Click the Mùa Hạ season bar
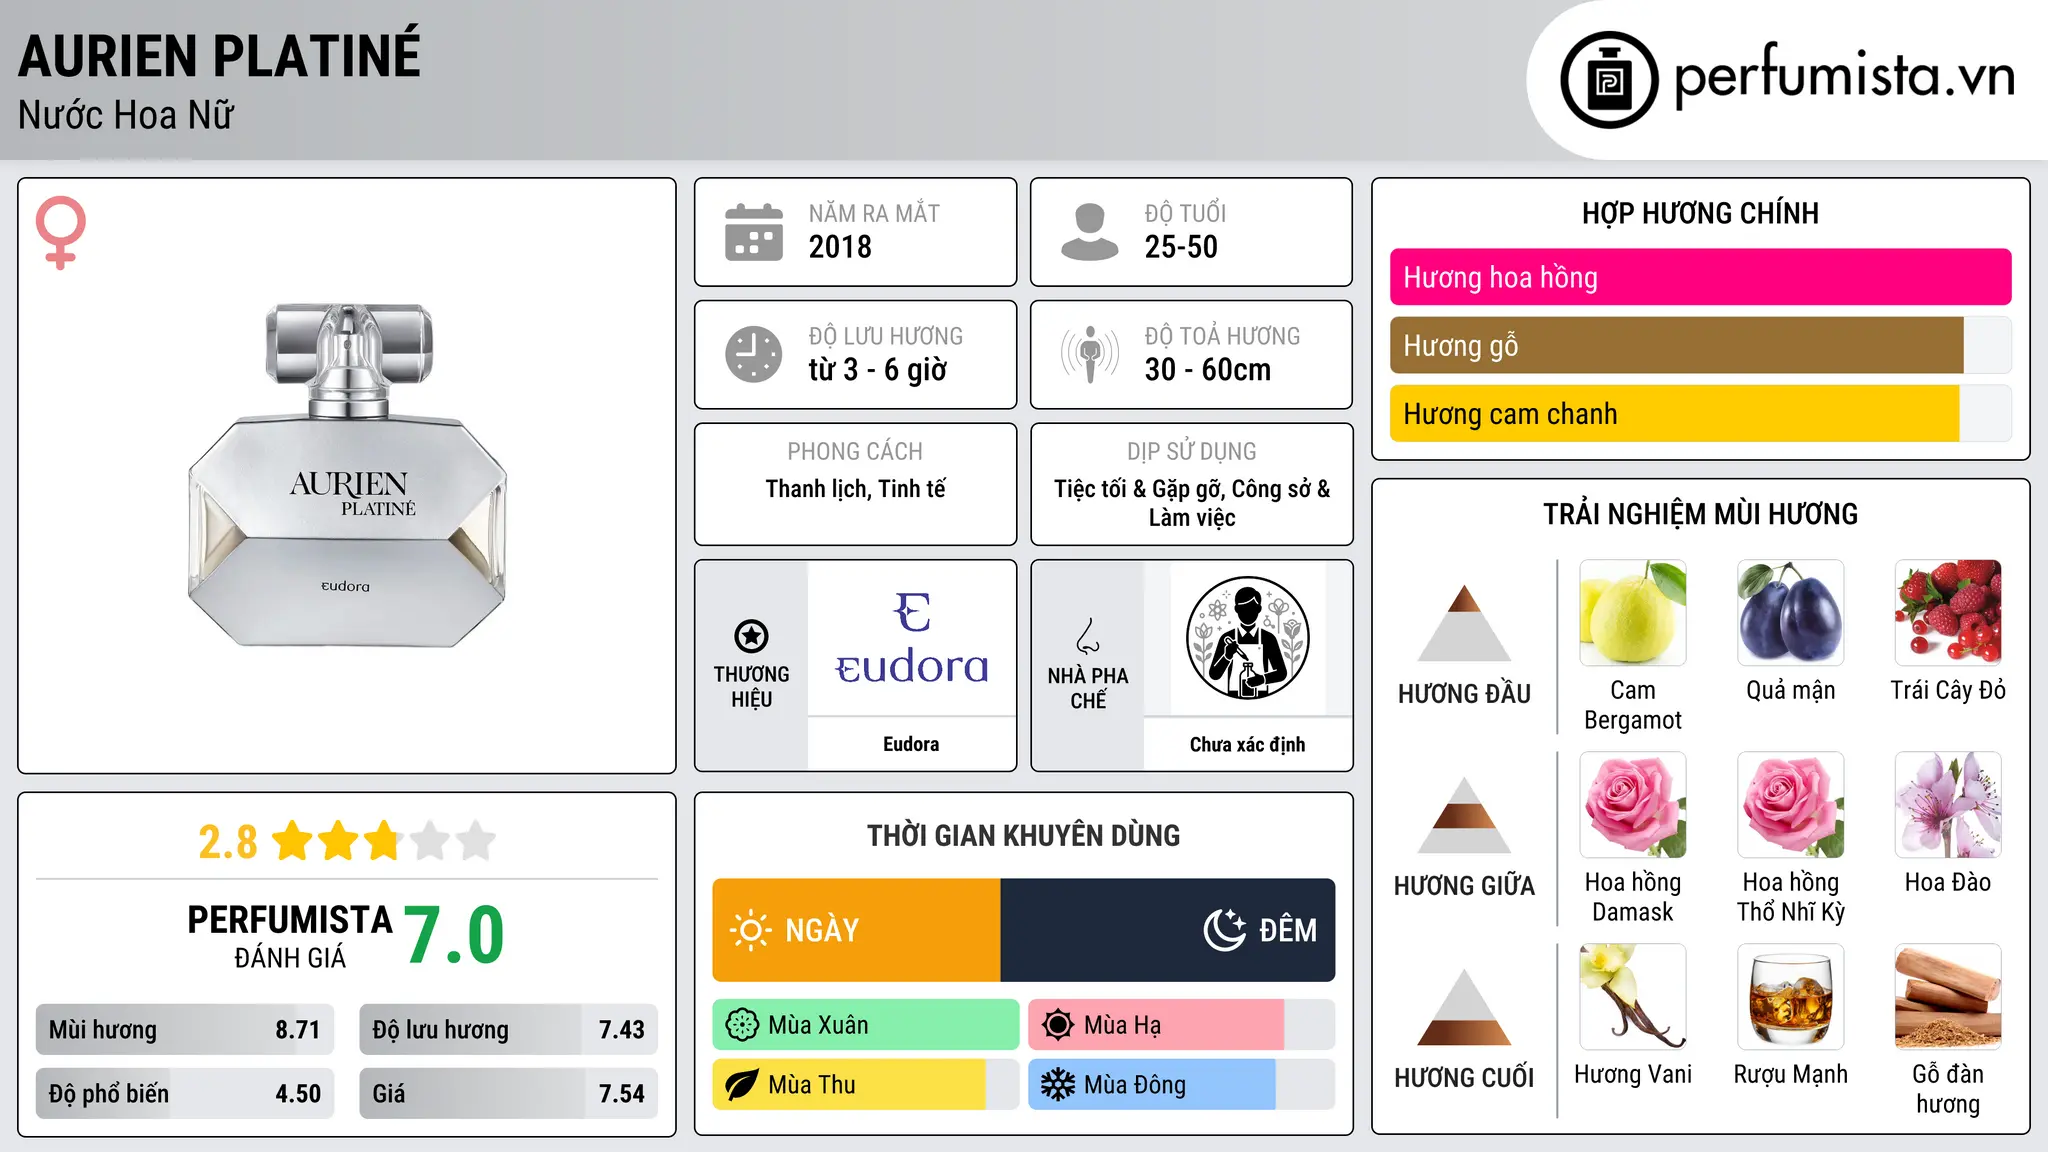Viewport: 2048px width, 1152px height. 1182,1025
